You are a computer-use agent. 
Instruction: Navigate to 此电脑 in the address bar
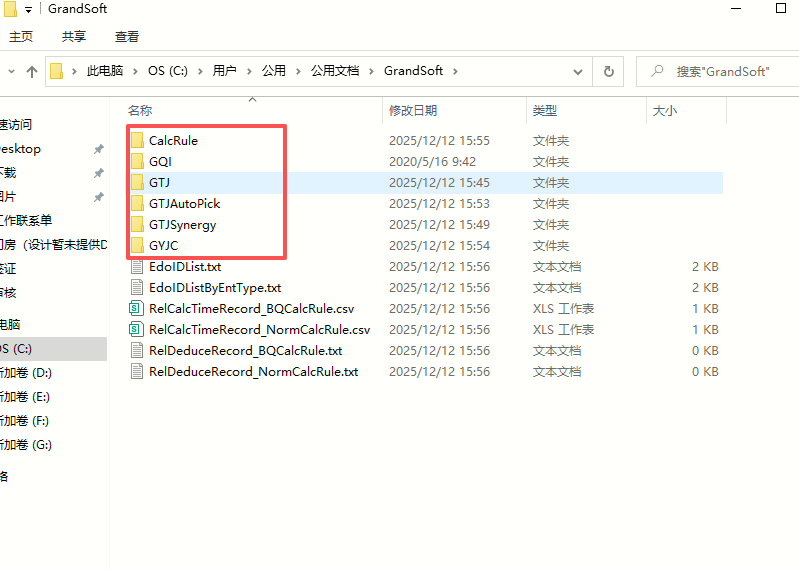105,71
